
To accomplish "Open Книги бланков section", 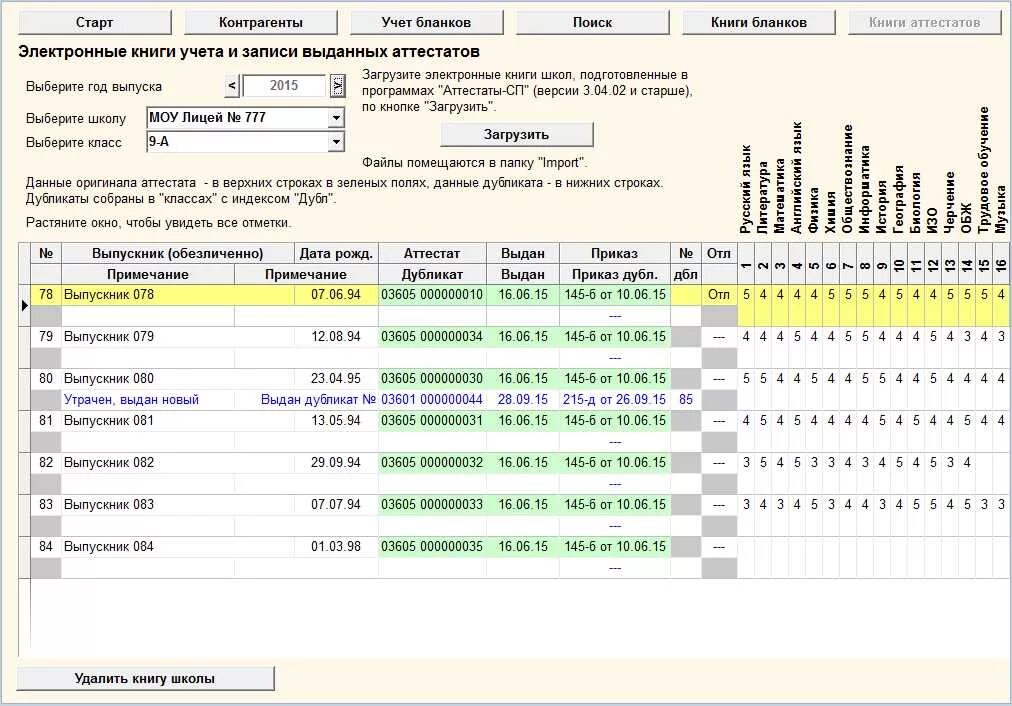I will coord(758,23).
